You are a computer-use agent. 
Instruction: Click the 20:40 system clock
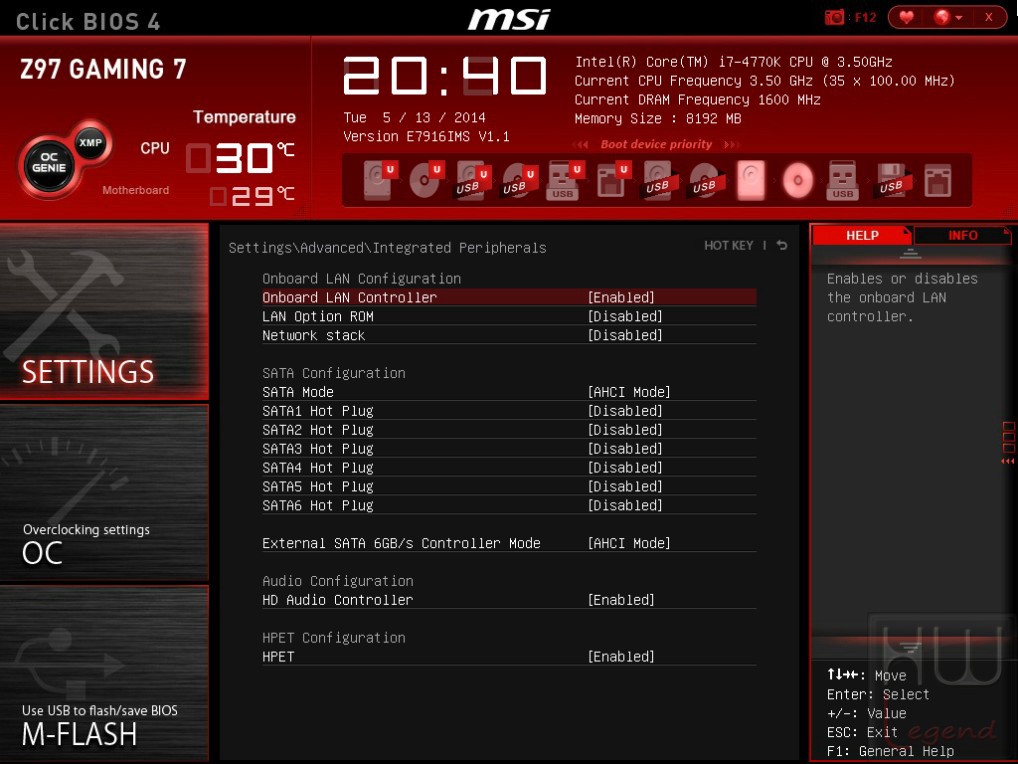pyautogui.click(x=445, y=76)
